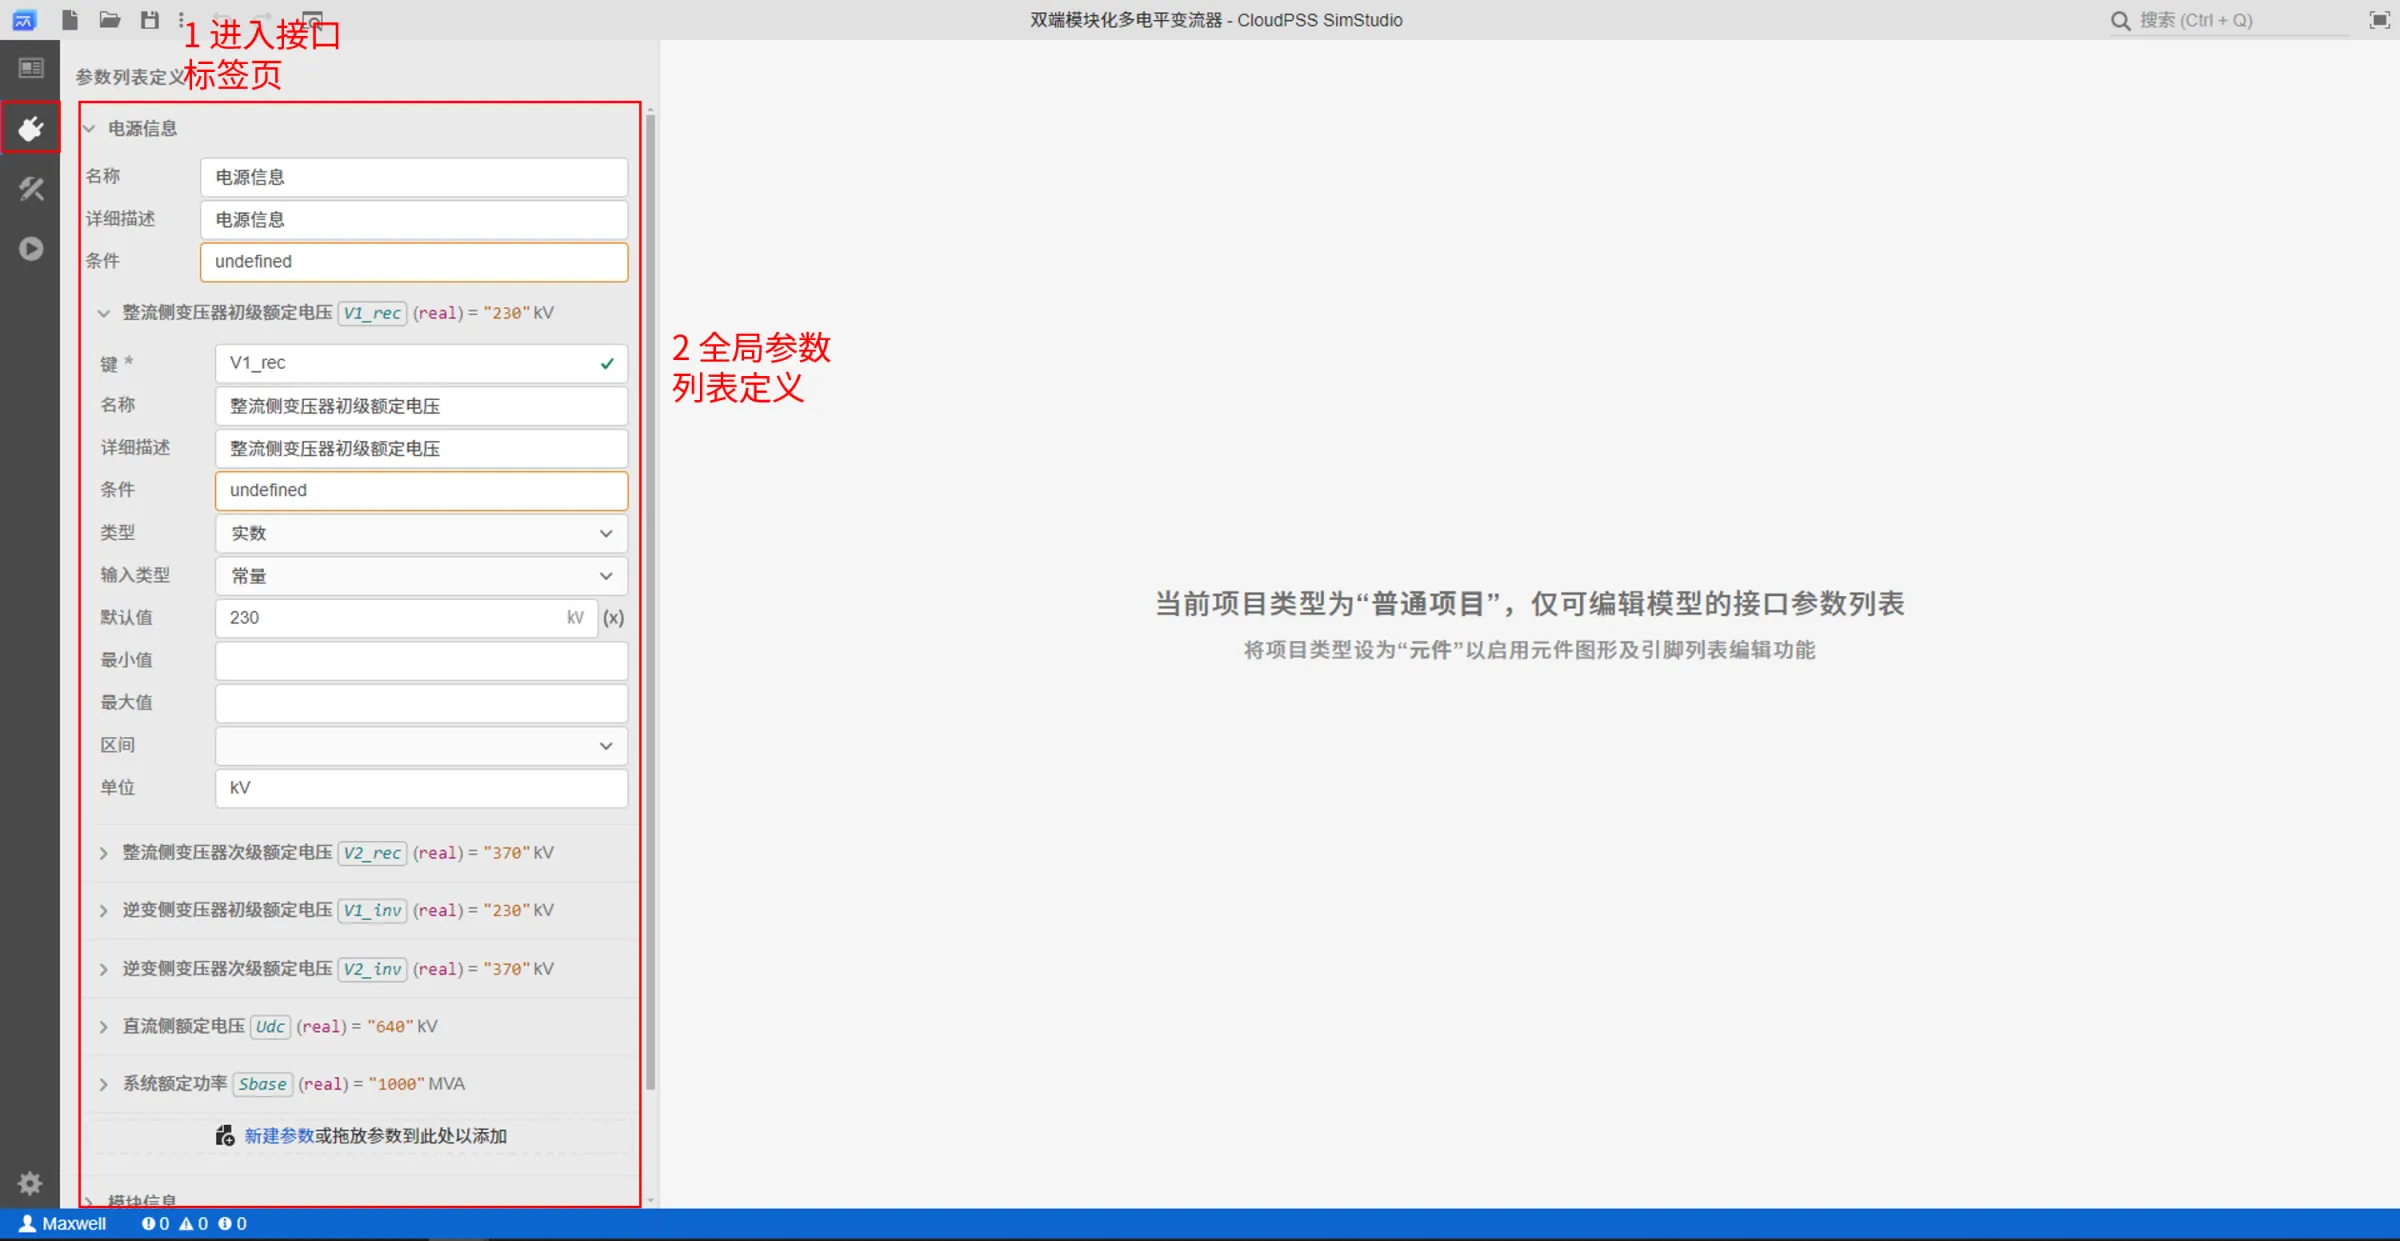Toggle expression mode (x) button
The width and height of the screenshot is (2400, 1241).
(x=613, y=618)
